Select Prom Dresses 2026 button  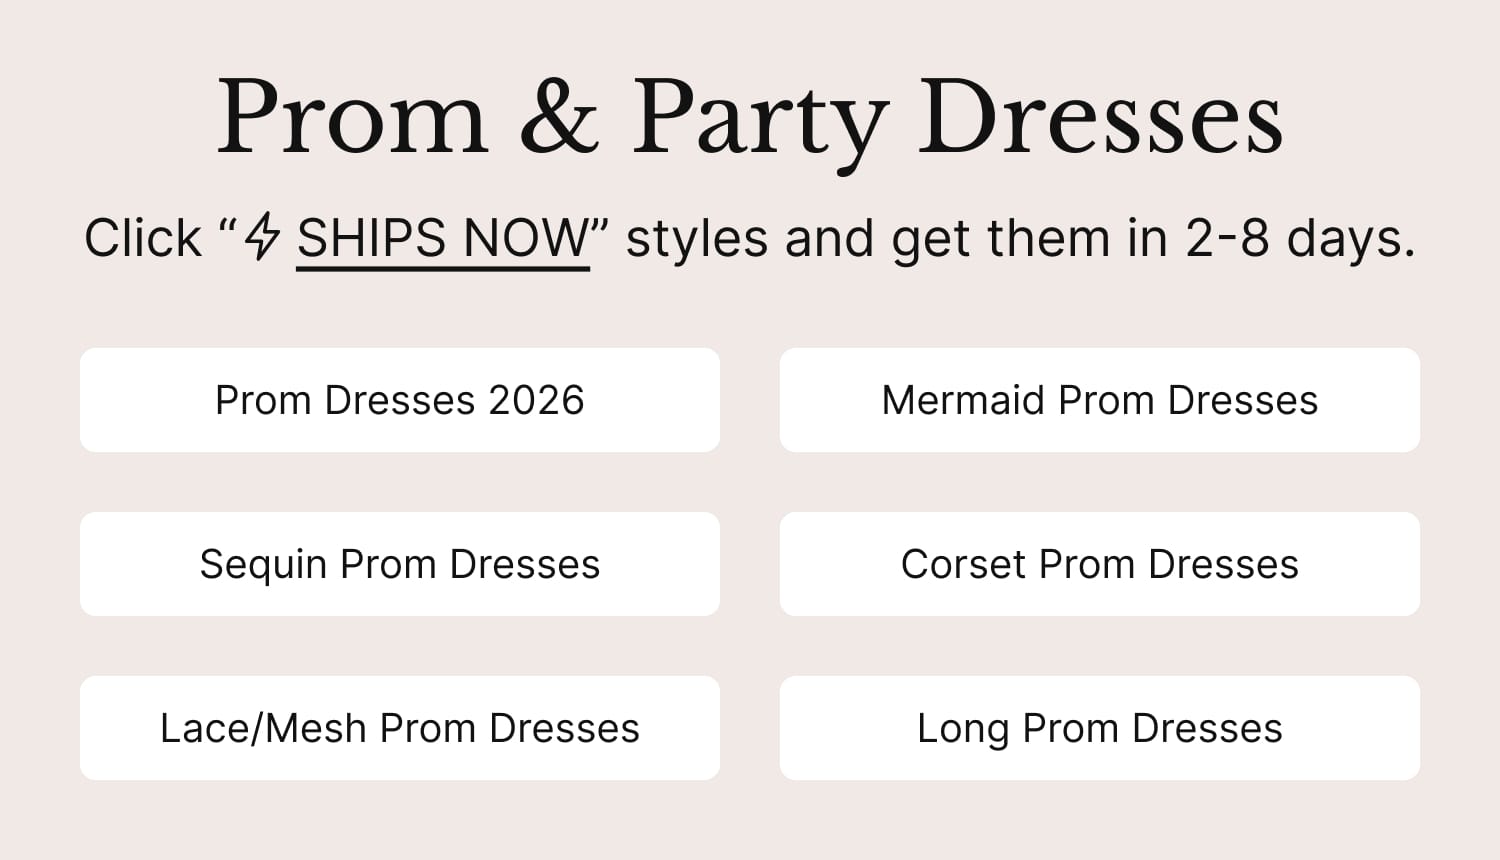coord(400,400)
